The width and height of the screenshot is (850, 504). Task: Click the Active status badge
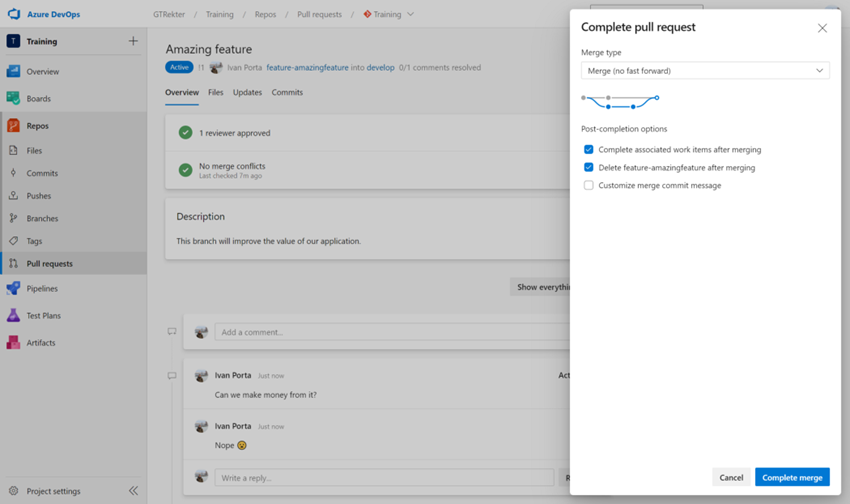[x=179, y=67]
